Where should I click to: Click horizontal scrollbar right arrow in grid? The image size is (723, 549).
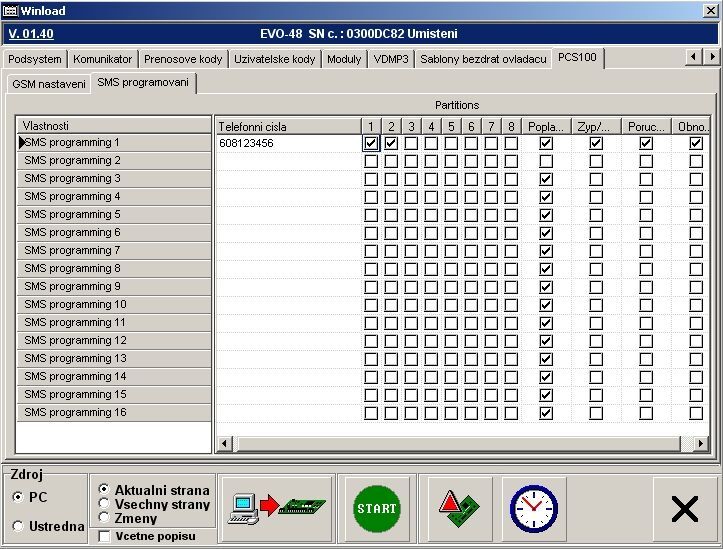(702, 443)
